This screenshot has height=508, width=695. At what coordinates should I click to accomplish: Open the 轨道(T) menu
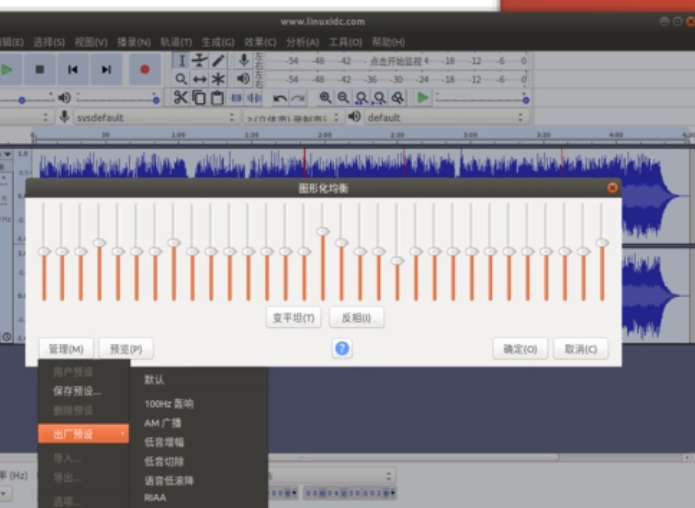[x=176, y=42]
